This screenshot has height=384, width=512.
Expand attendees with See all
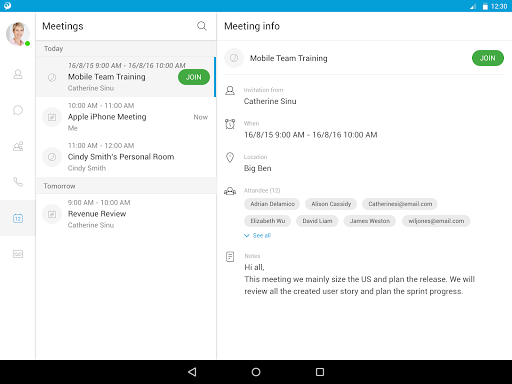point(258,236)
